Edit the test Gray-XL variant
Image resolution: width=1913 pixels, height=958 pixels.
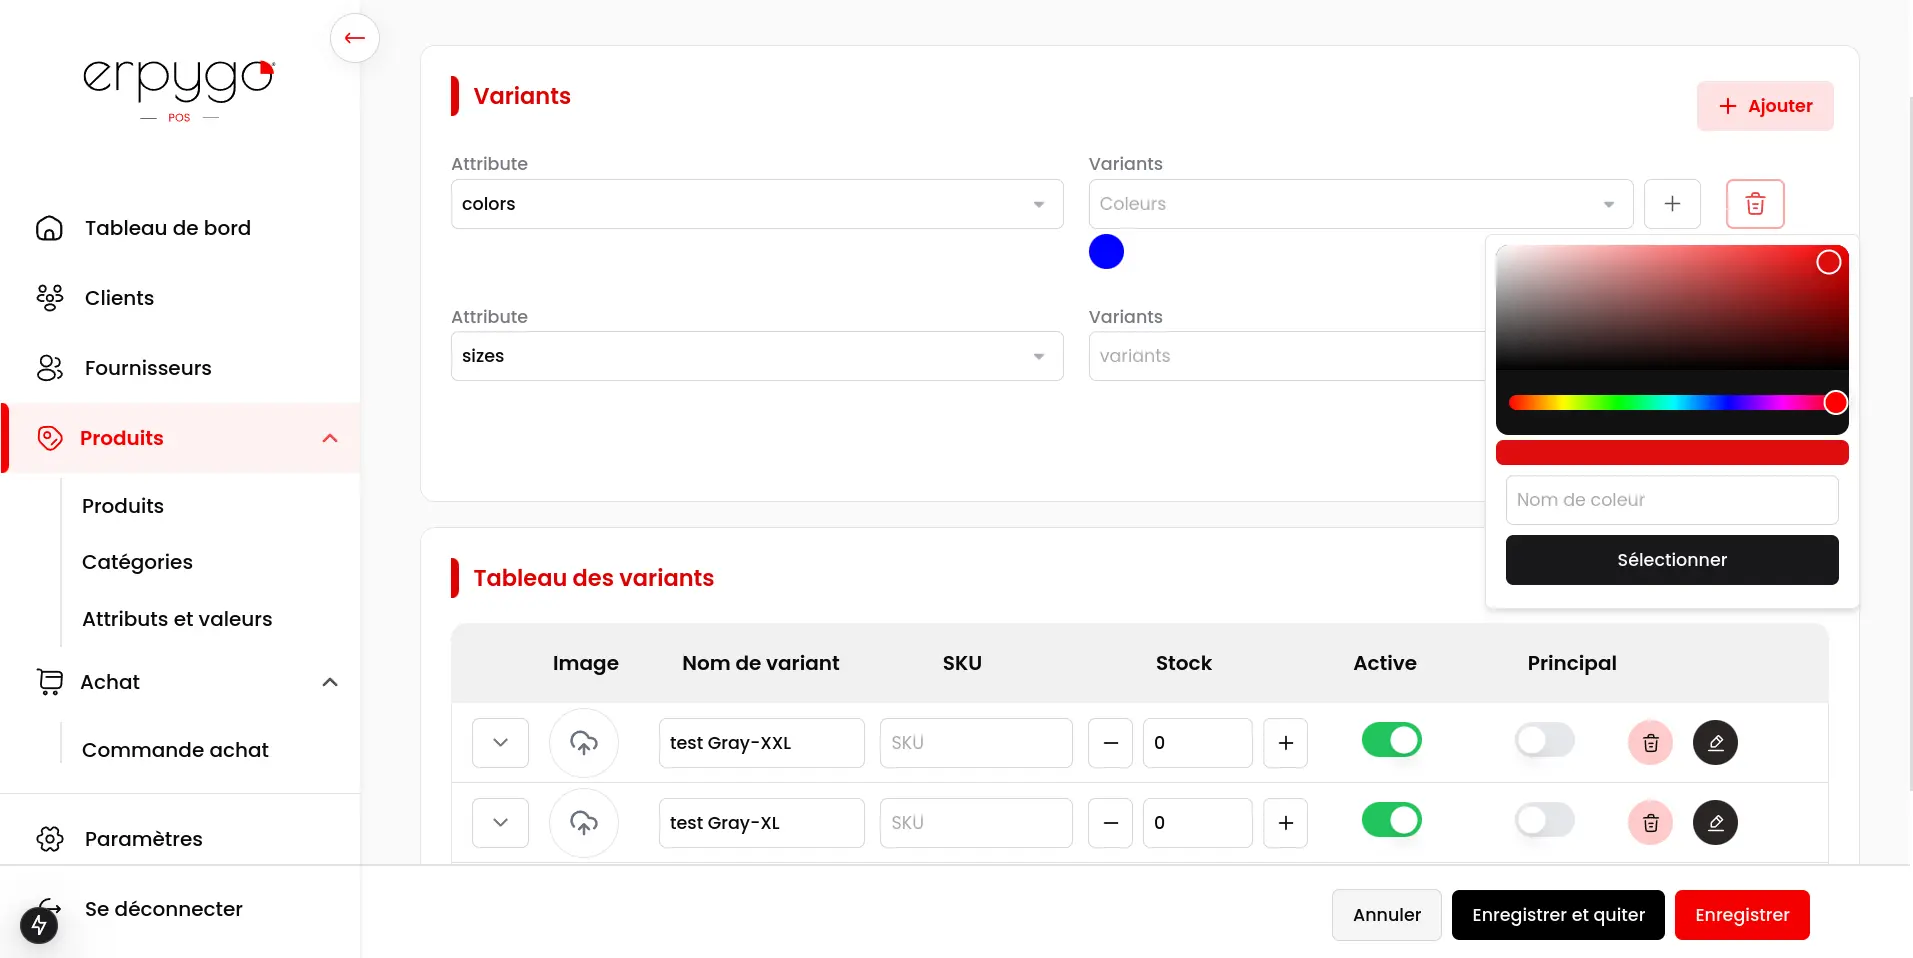click(1715, 823)
